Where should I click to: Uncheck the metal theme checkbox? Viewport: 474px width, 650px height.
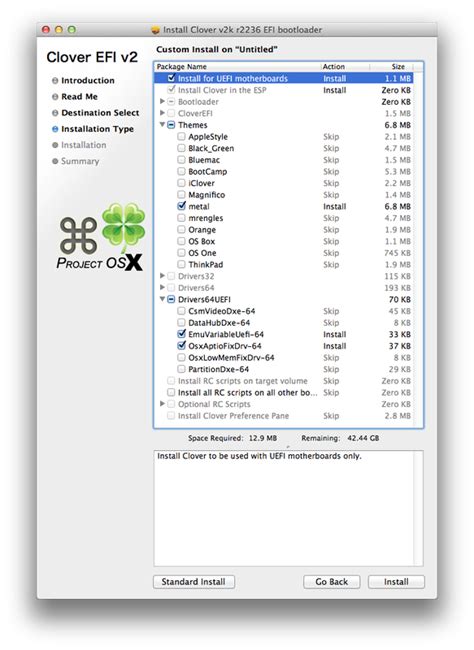(181, 206)
